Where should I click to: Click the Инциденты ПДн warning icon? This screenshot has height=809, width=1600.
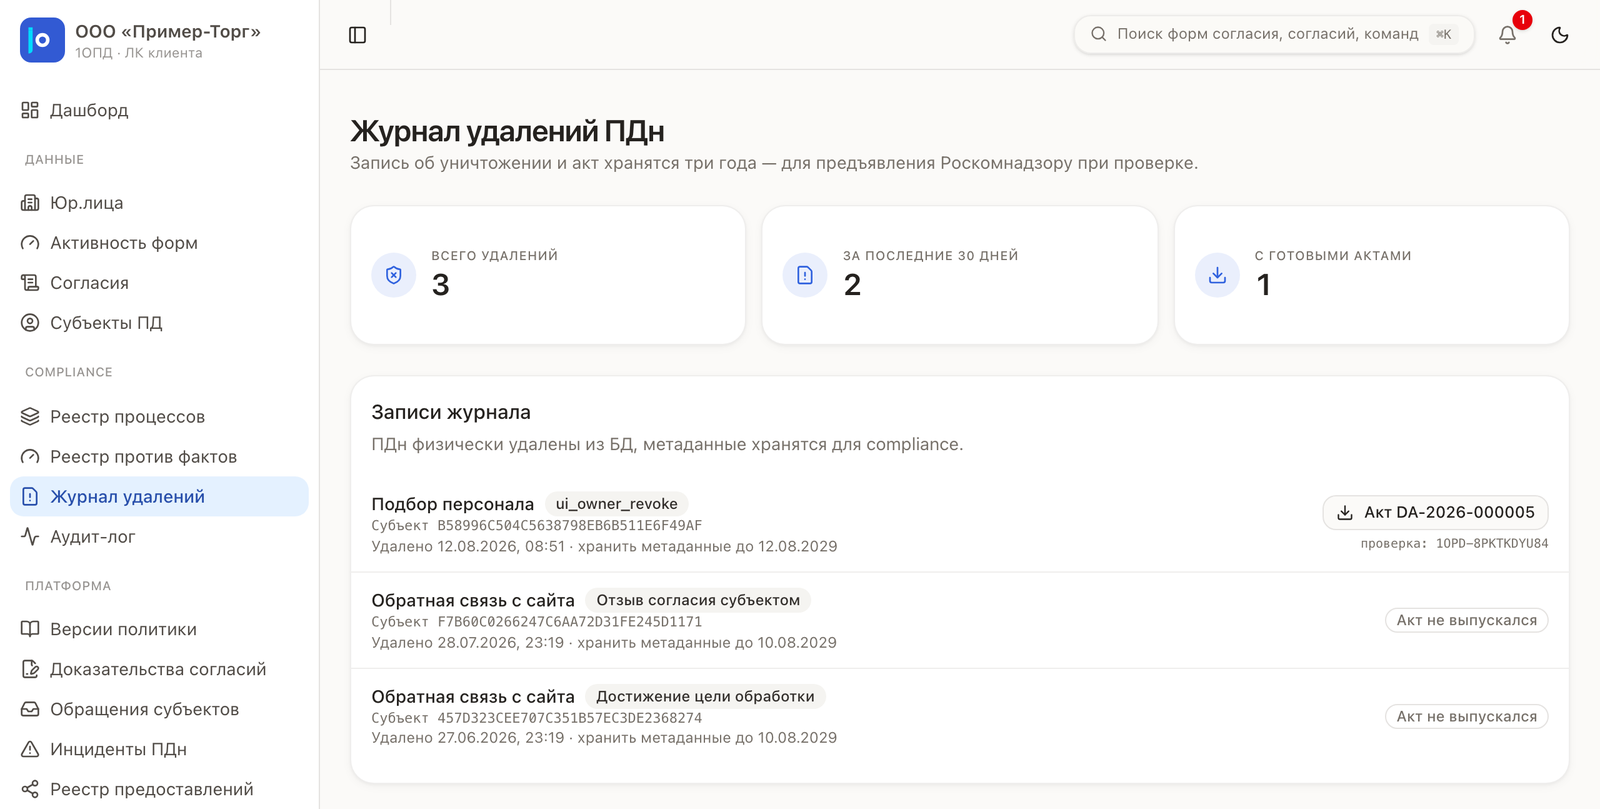pos(30,749)
